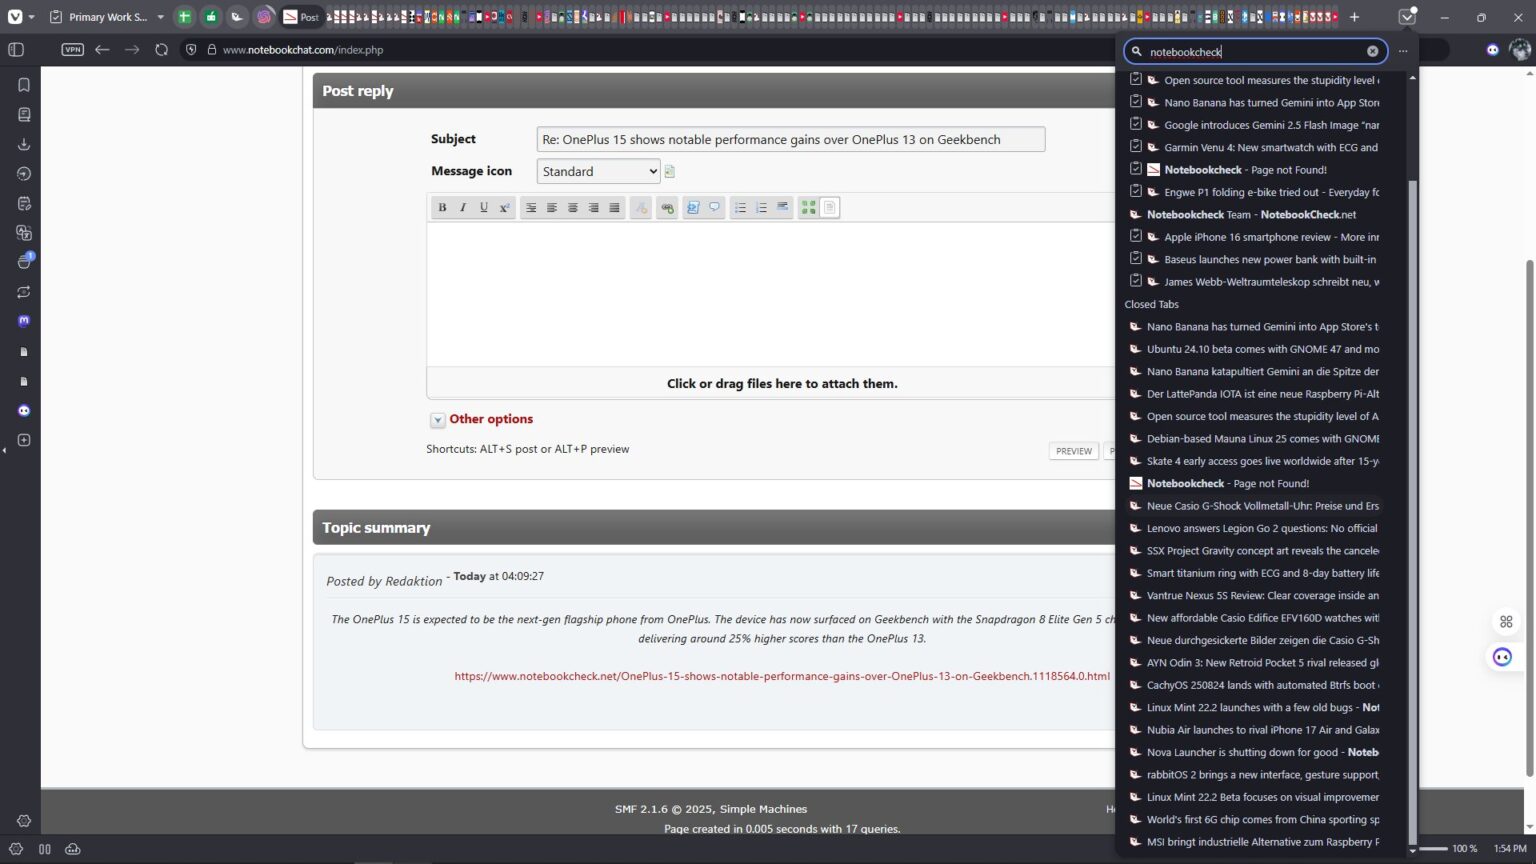Click the PREVIEW button
Screen dimensions: 1536x864
(x=1073, y=451)
